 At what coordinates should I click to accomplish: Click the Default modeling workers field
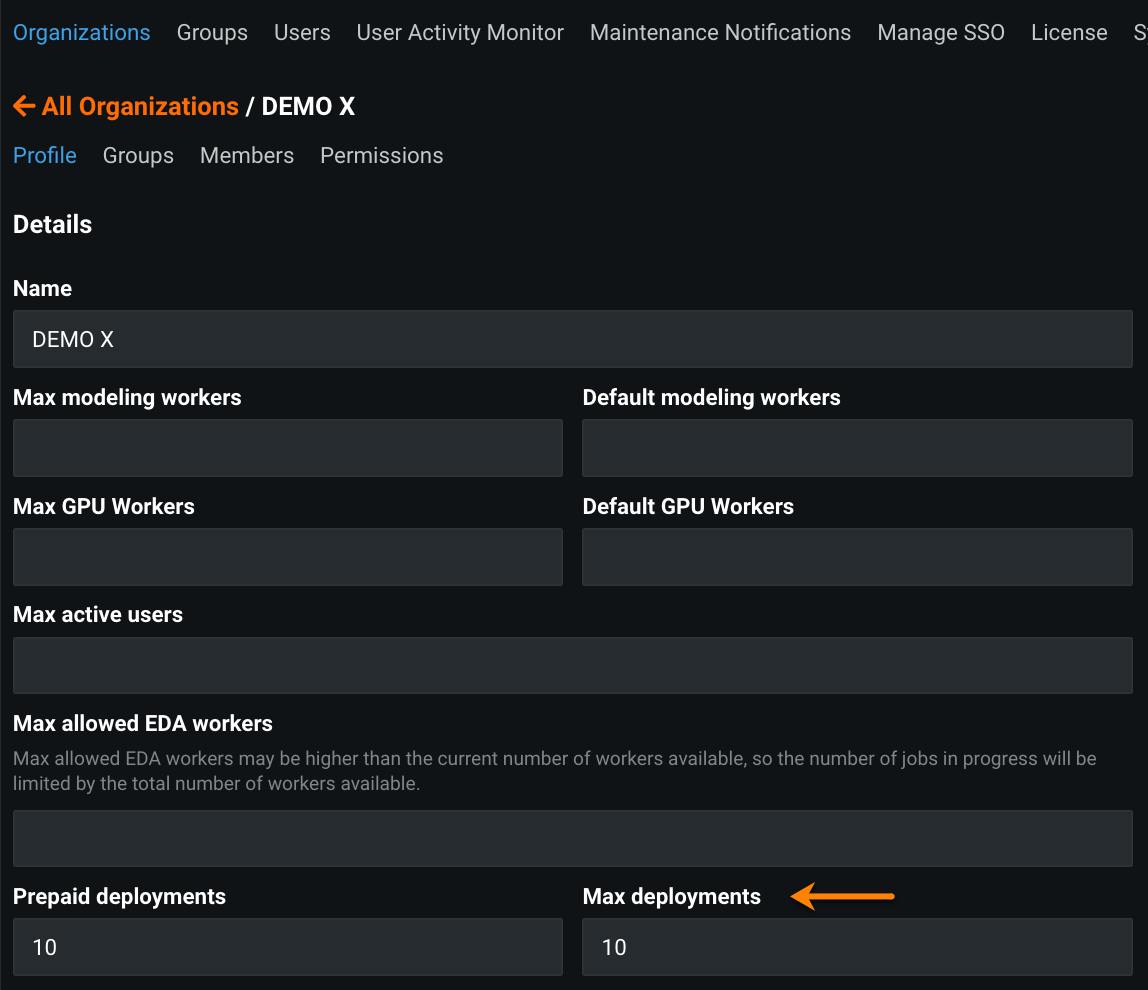pyautogui.click(x=857, y=448)
